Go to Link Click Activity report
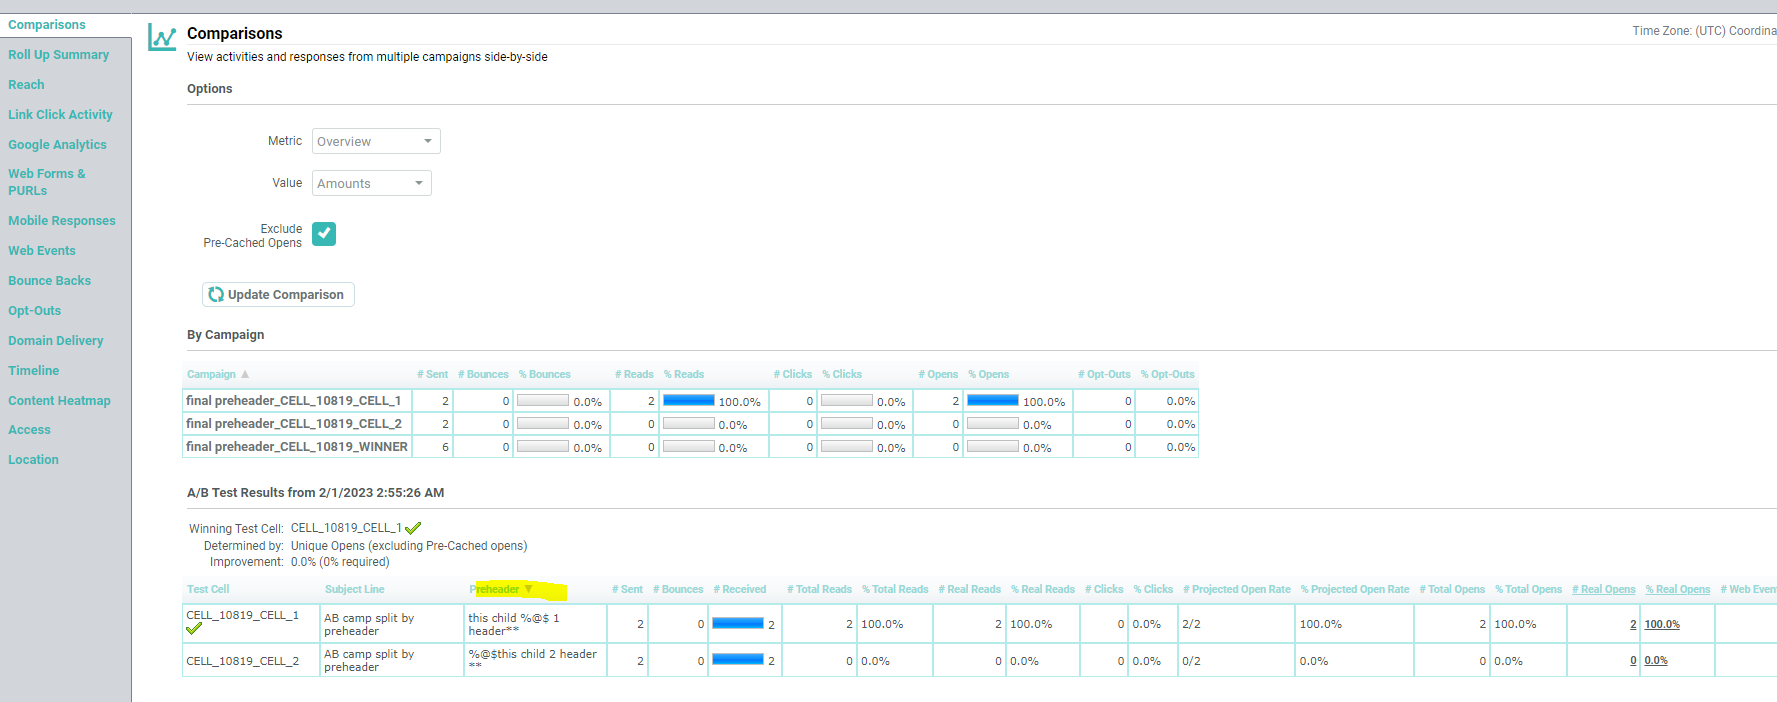The height and width of the screenshot is (702, 1777). coord(60,115)
